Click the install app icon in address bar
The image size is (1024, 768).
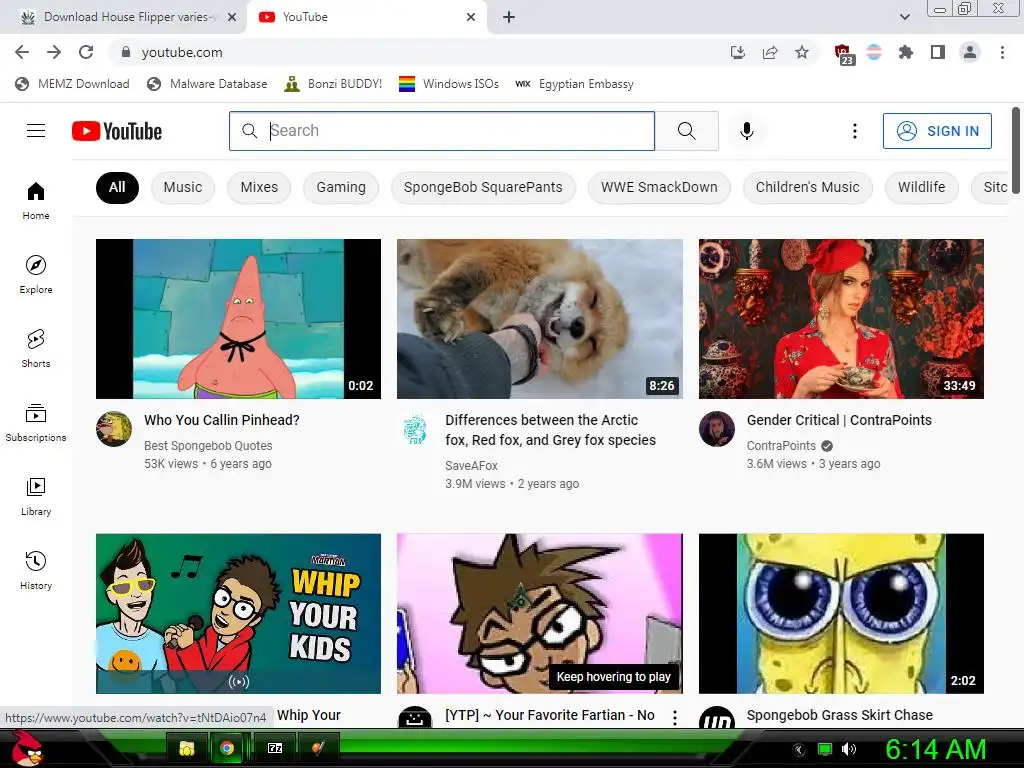pos(738,52)
